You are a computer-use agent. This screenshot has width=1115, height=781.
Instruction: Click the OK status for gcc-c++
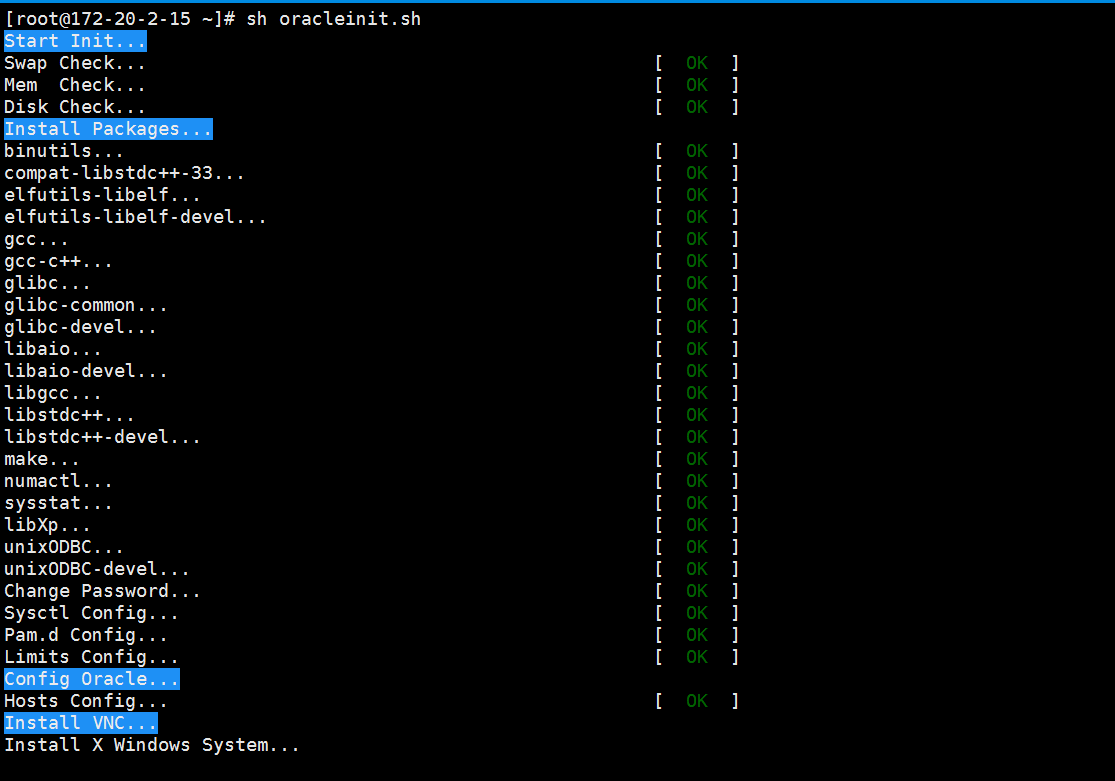[697, 262]
